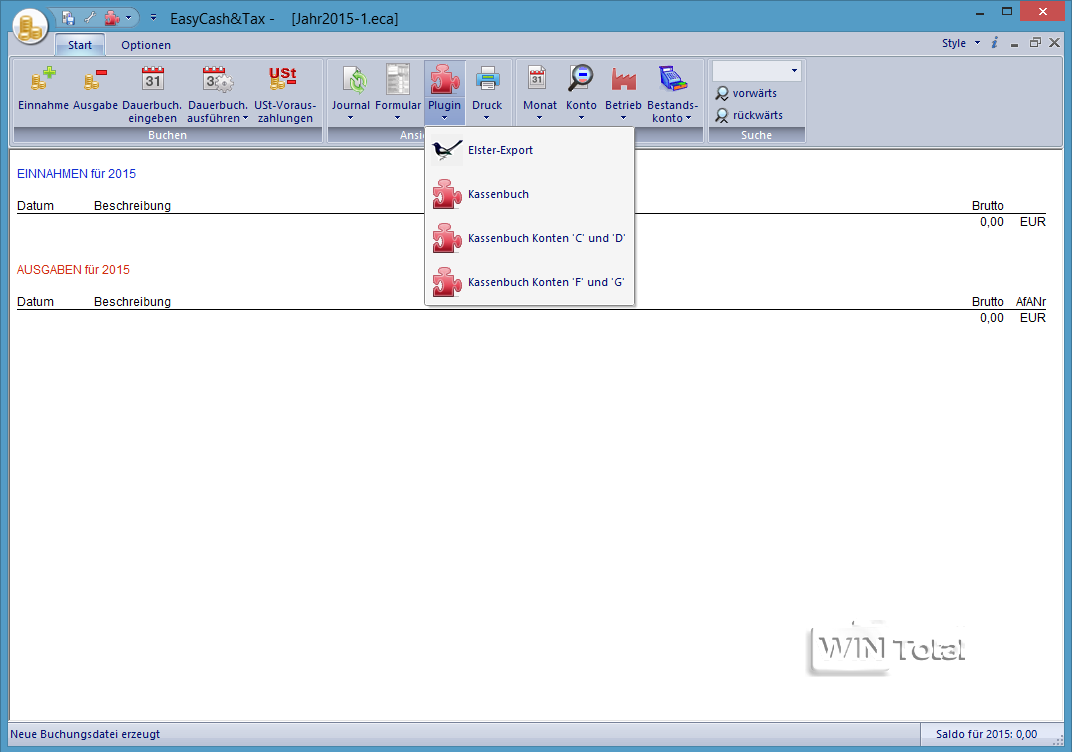Click AUSGABEN für 2015 heading

[x=73, y=269]
